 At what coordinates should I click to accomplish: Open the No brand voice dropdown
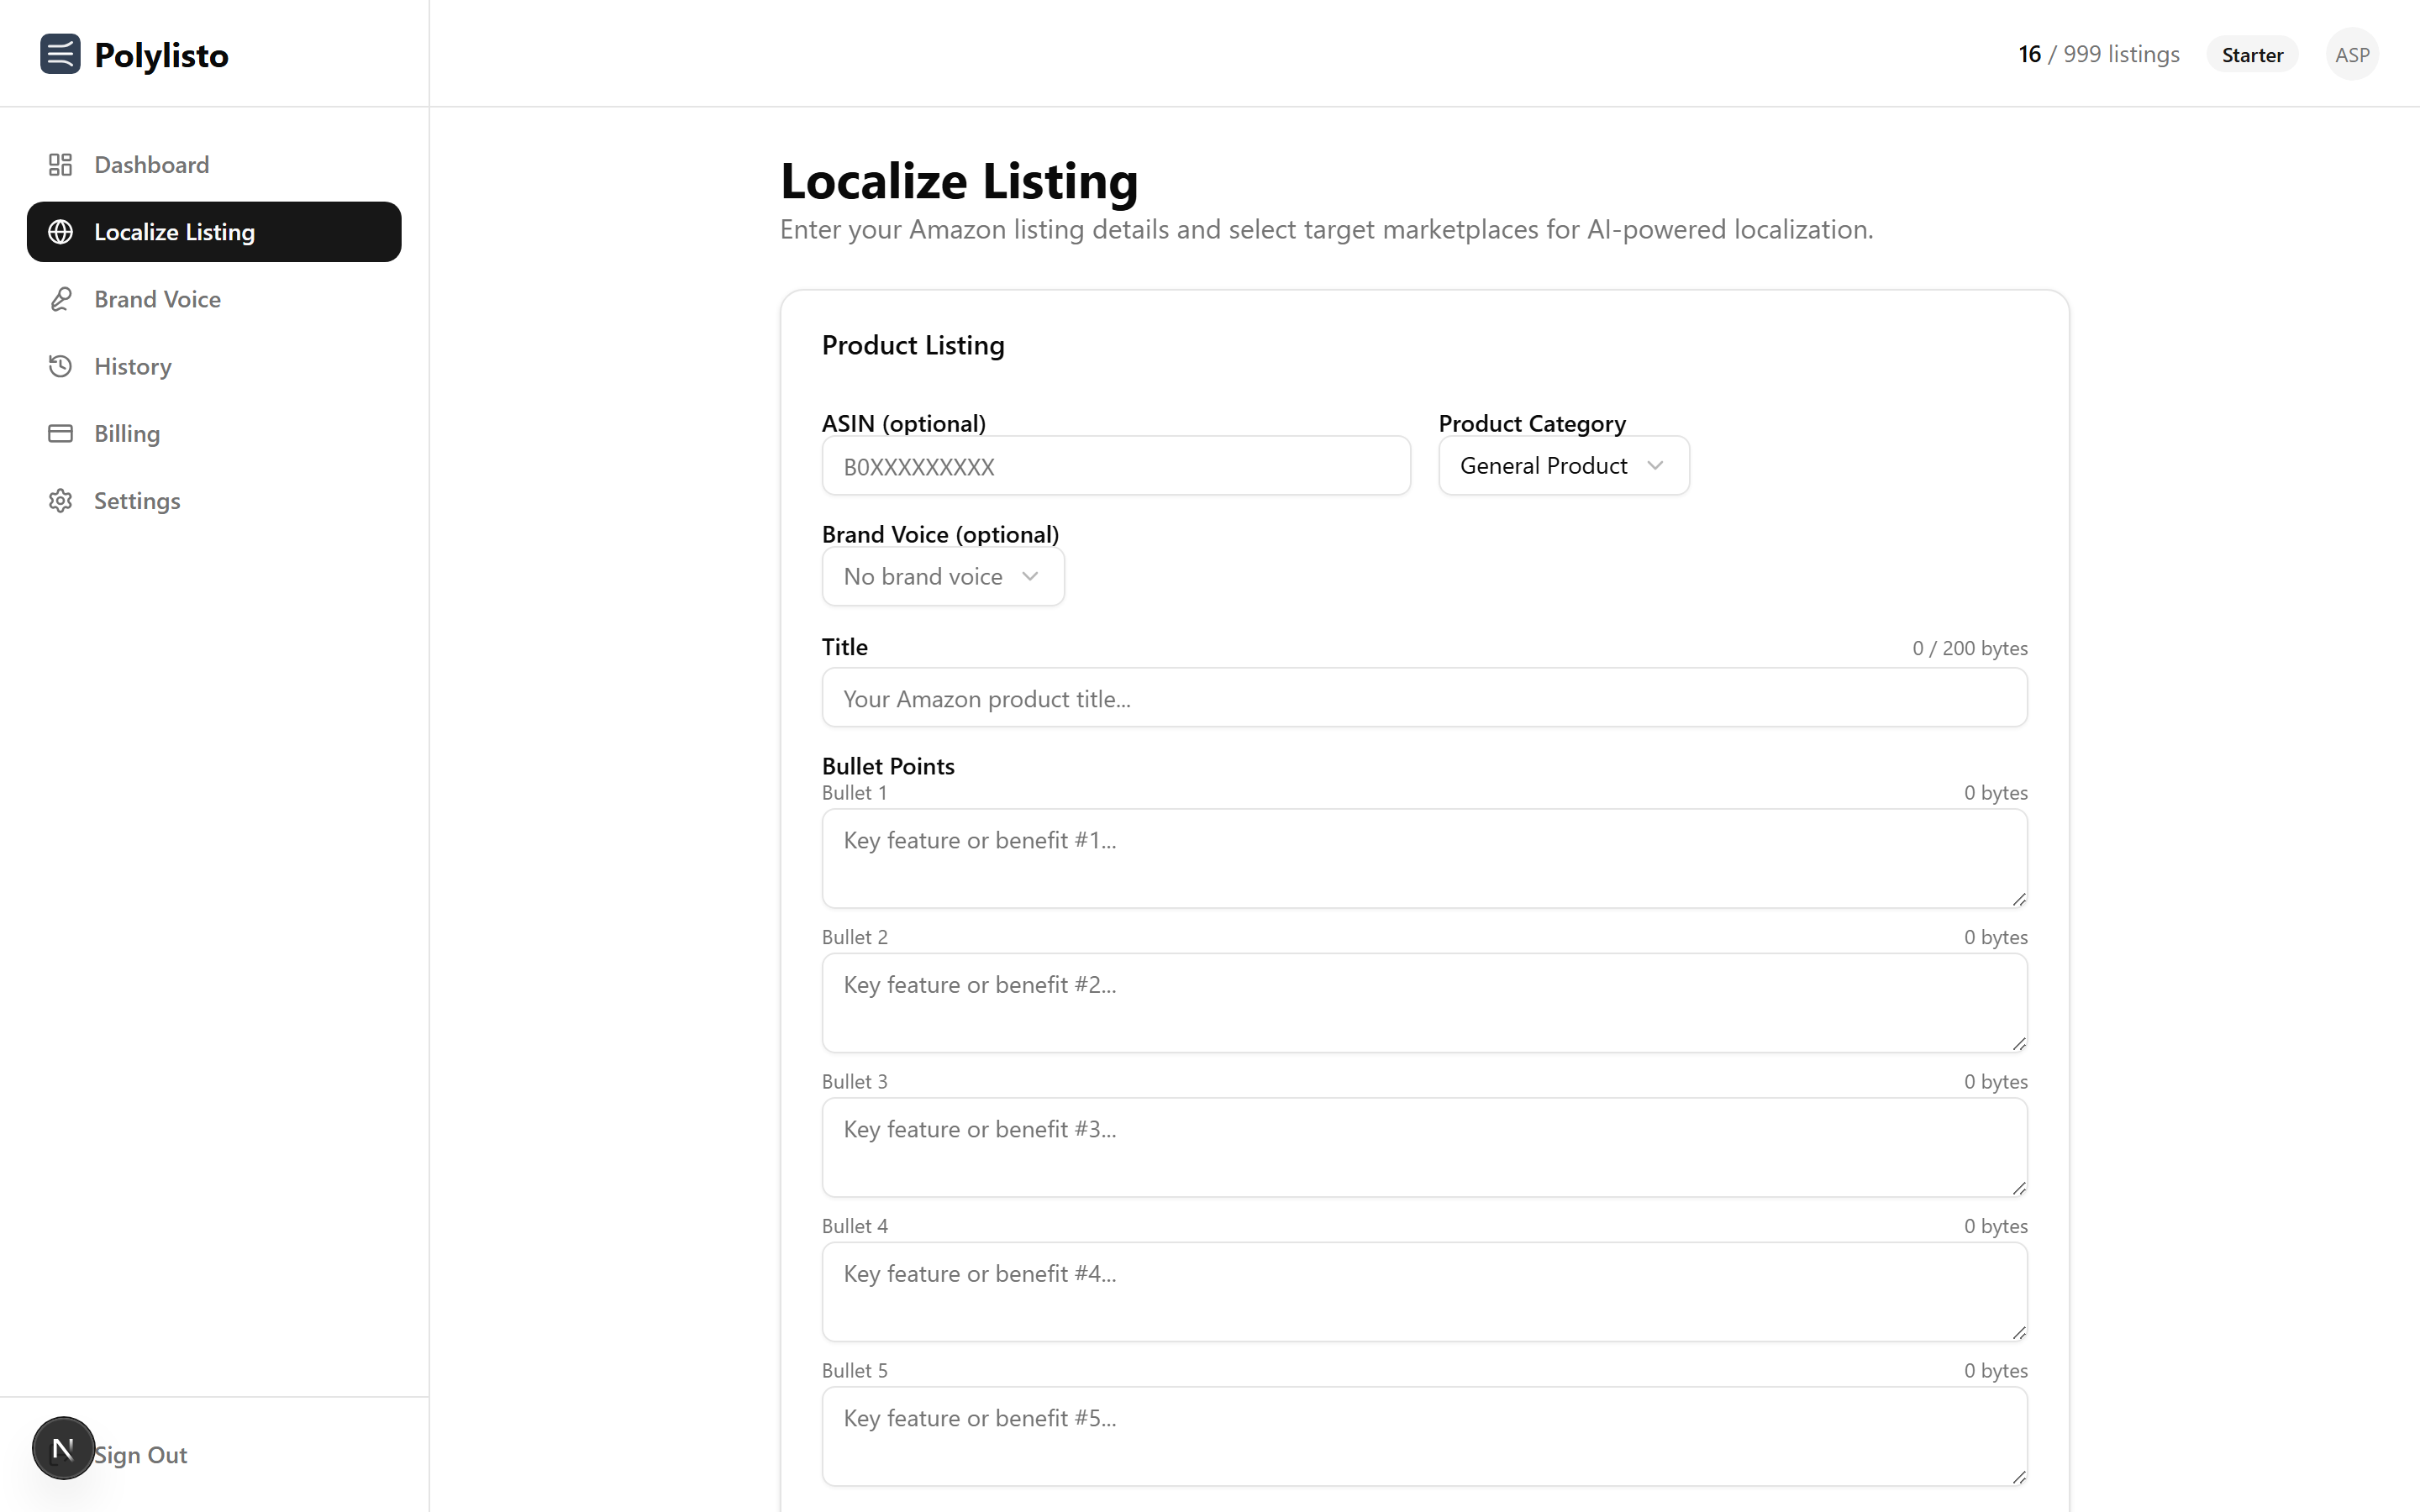click(942, 576)
